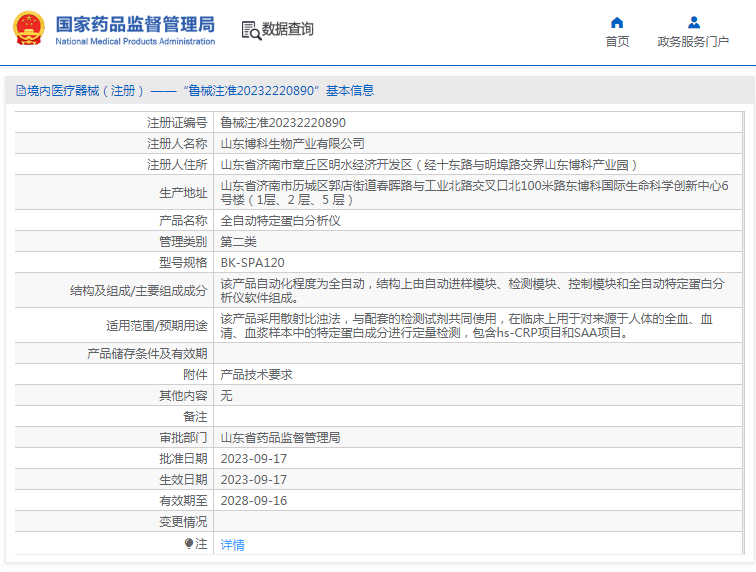The width and height of the screenshot is (756, 572).
Task: Click attachment value 产品技术要求
Action: [256, 375]
